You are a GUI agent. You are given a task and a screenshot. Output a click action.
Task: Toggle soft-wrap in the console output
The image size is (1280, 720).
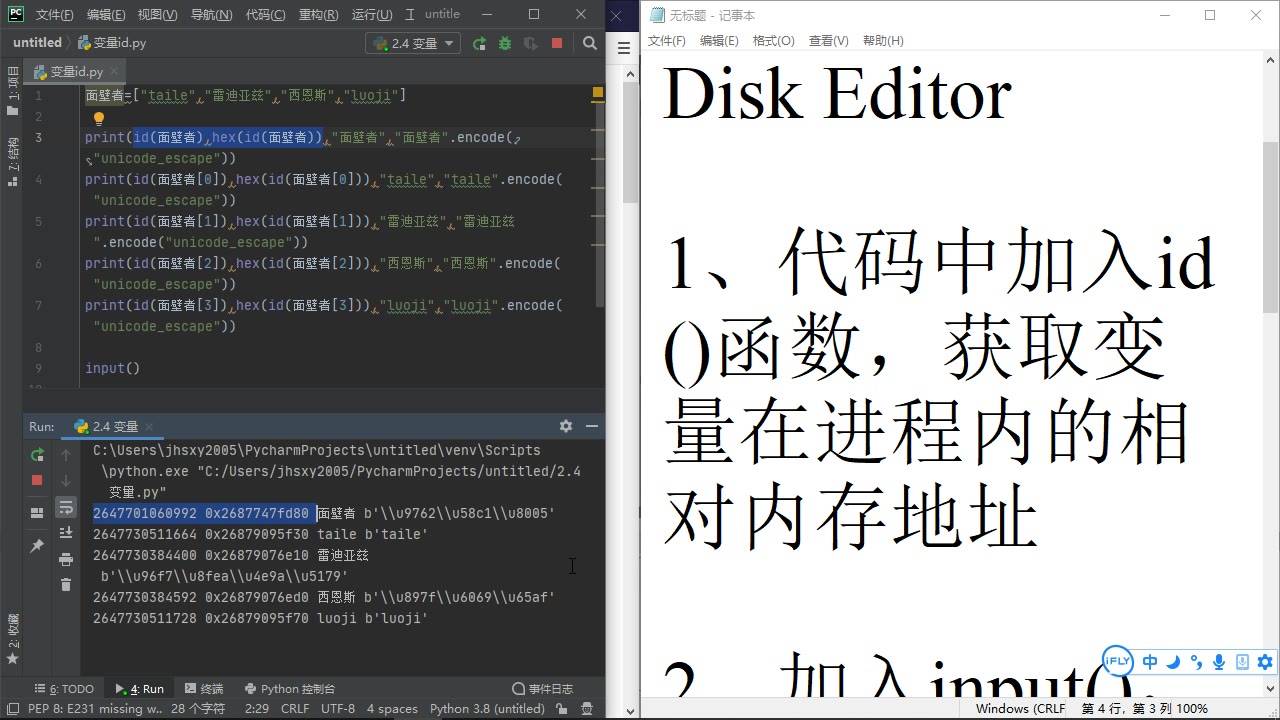pyautogui.click(x=66, y=506)
